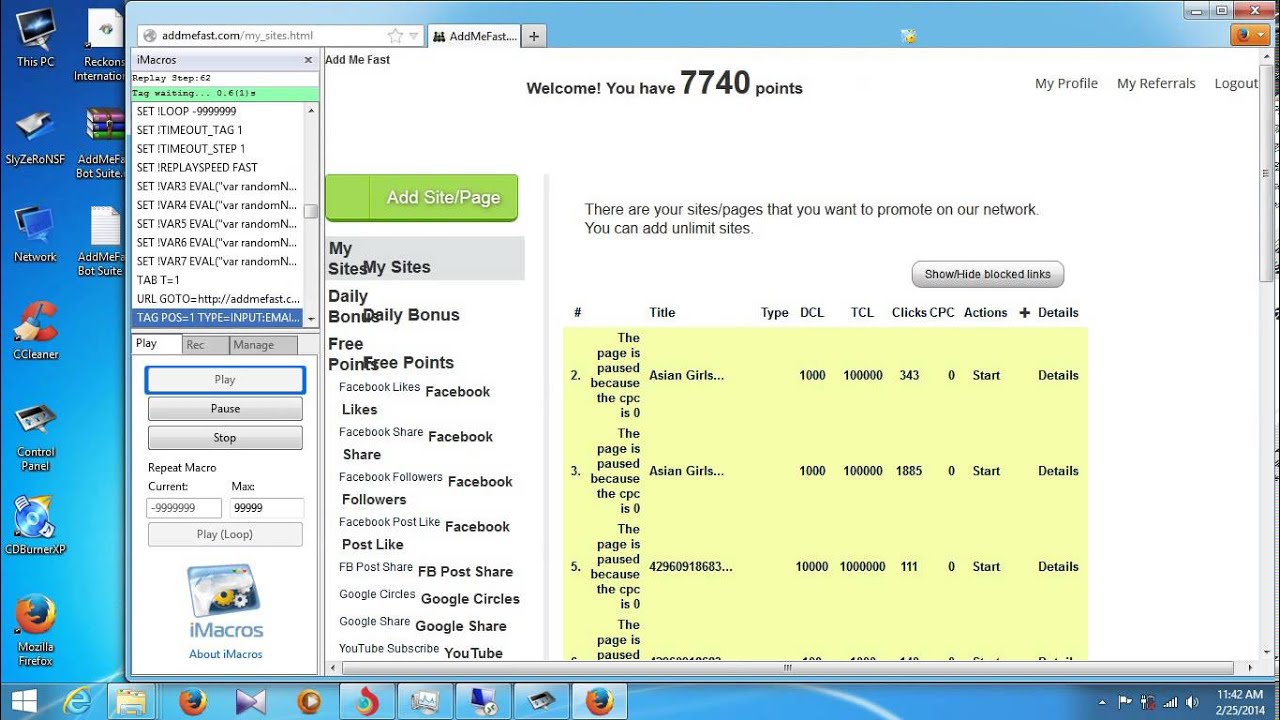1280x720 pixels.
Task: Open File Explorer from the taskbar
Action: tap(131, 702)
